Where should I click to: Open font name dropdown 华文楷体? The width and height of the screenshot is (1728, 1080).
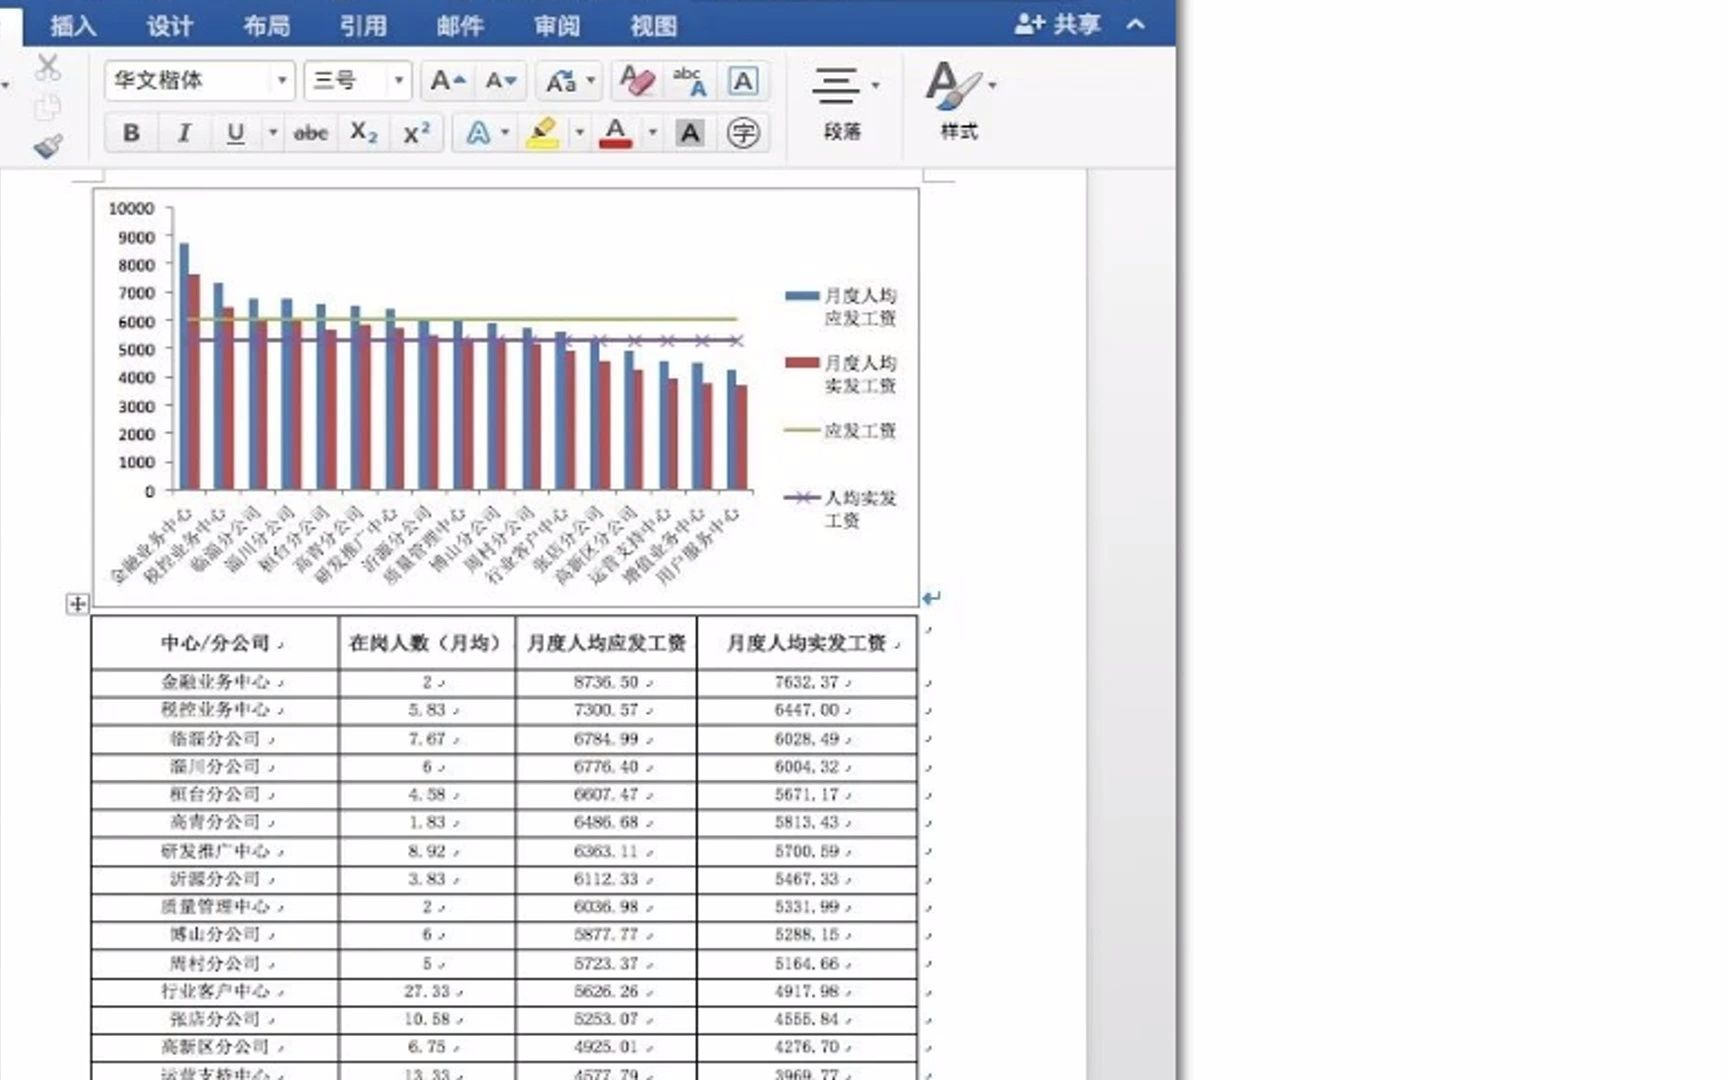(x=282, y=81)
